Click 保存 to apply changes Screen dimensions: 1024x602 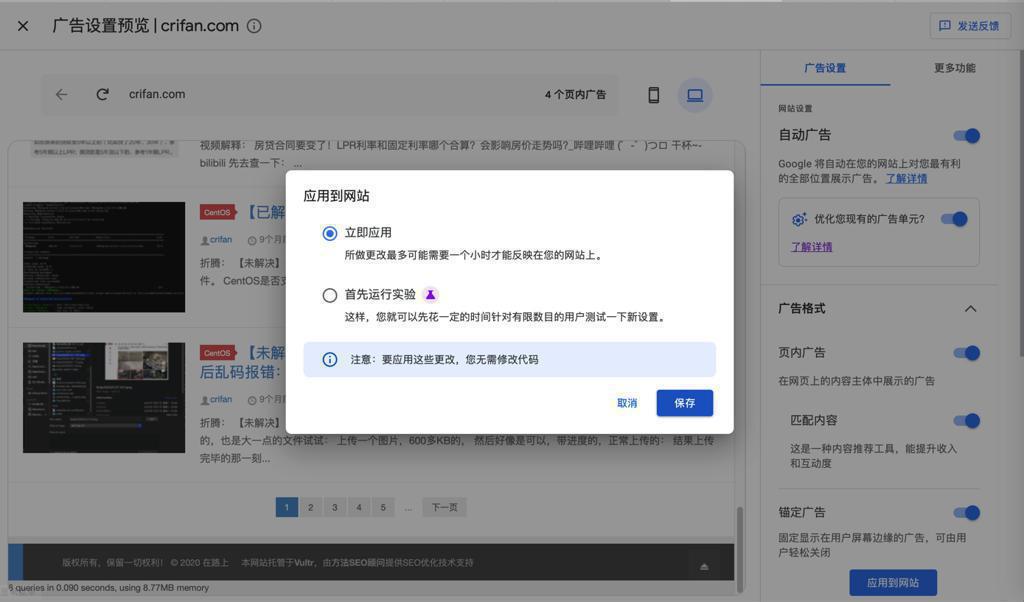point(684,403)
